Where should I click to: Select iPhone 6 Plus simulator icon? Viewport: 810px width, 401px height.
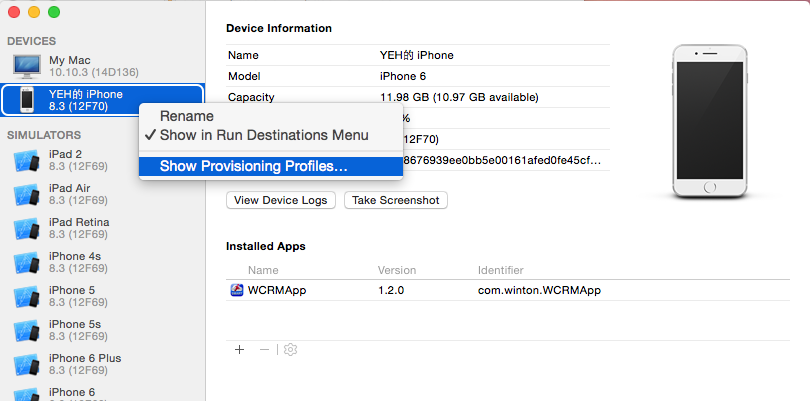click(27, 365)
